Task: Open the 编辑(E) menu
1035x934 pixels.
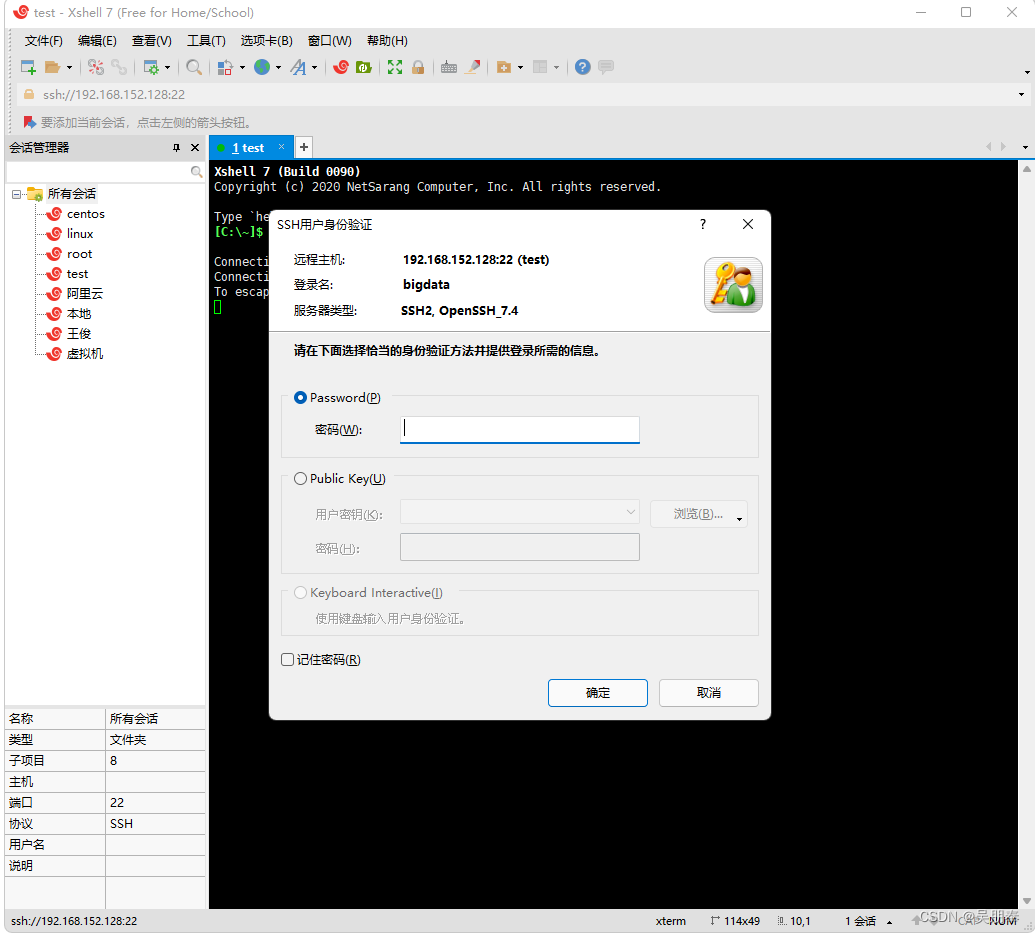Action: click(97, 41)
